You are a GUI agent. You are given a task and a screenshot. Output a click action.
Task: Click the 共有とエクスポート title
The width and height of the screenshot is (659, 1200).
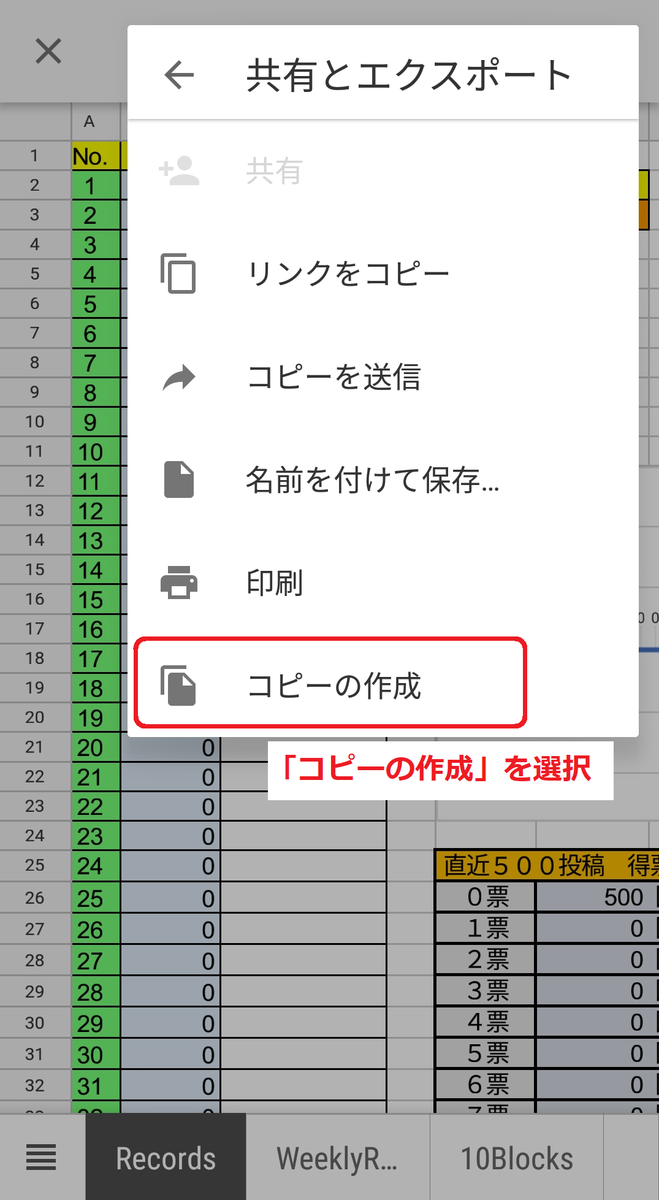[409, 75]
